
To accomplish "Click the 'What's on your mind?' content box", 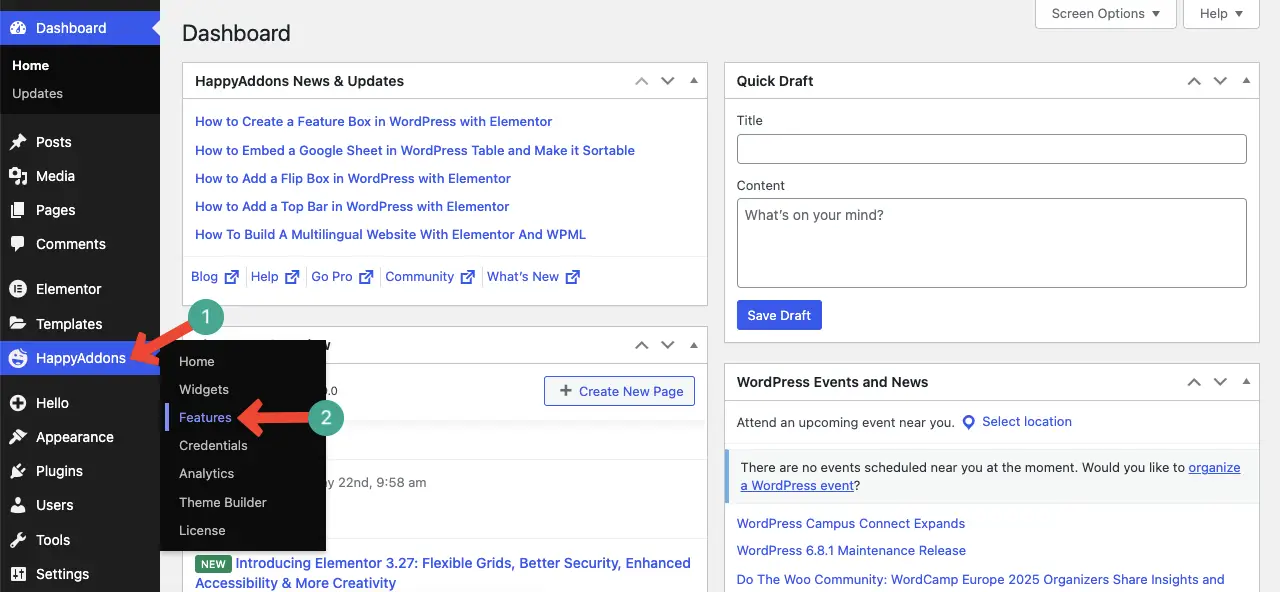I will pos(992,243).
